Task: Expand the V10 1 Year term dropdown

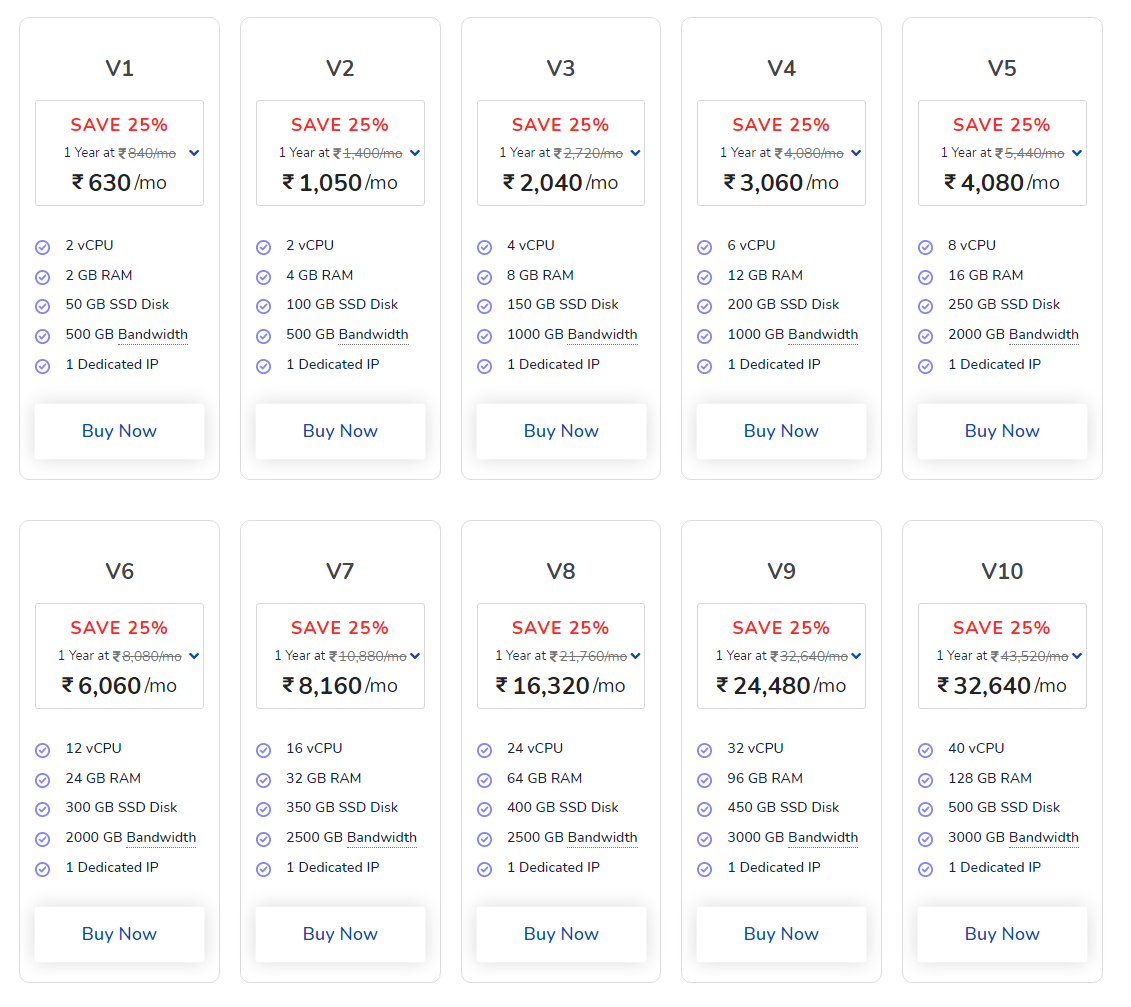Action: click(1076, 656)
